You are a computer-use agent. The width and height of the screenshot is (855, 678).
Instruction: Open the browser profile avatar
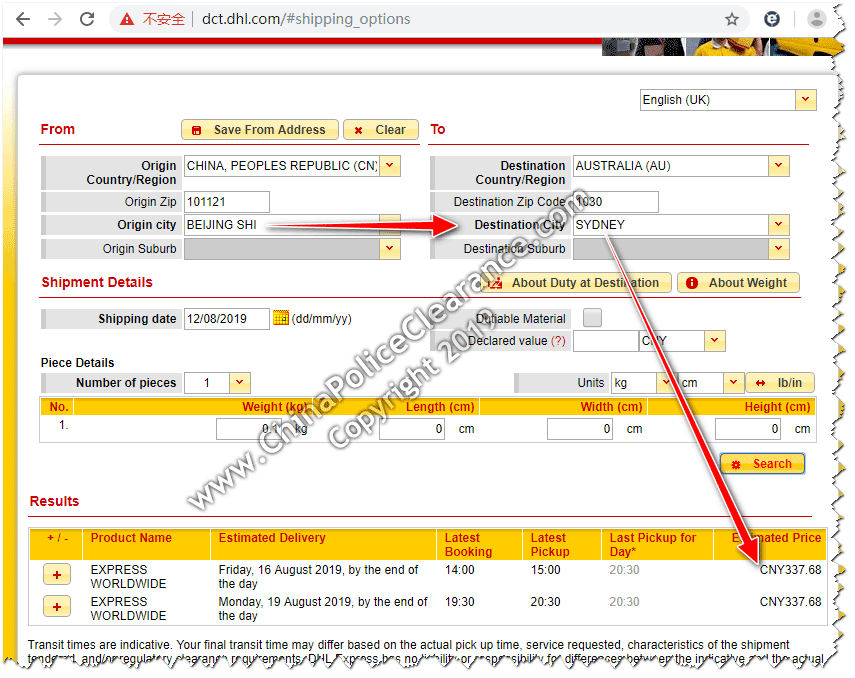[816, 19]
